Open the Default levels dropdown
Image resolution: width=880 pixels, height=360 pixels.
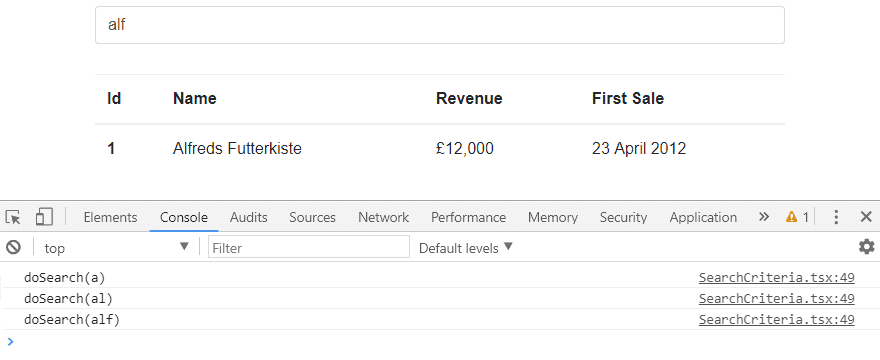pyautogui.click(x=466, y=248)
